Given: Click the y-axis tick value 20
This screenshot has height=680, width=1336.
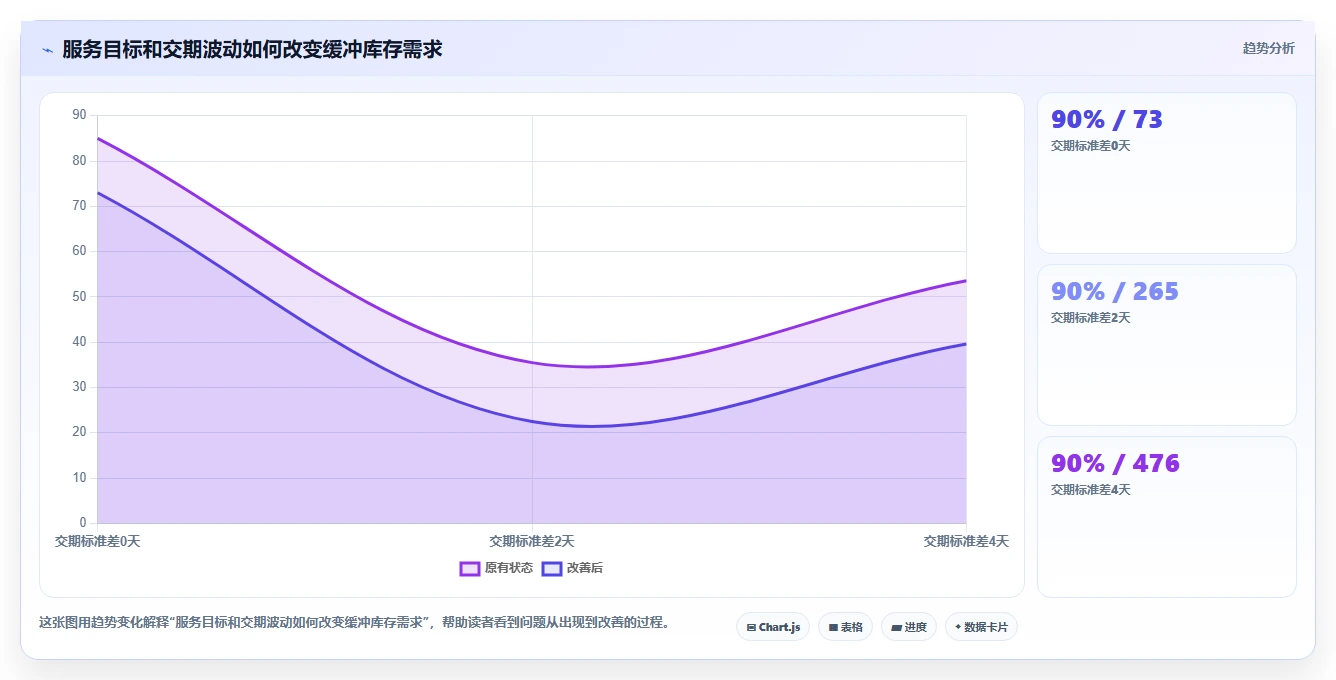Looking at the screenshot, I should click(79, 433).
